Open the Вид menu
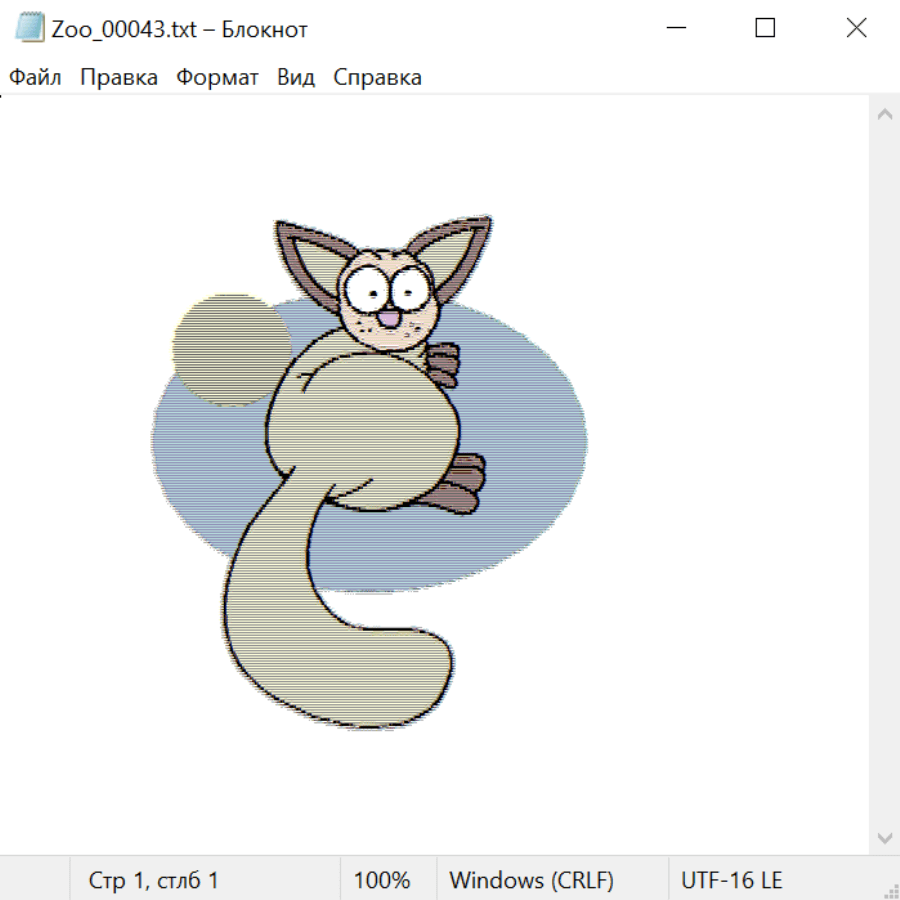This screenshot has height=900, width=900. pyautogui.click(x=296, y=78)
